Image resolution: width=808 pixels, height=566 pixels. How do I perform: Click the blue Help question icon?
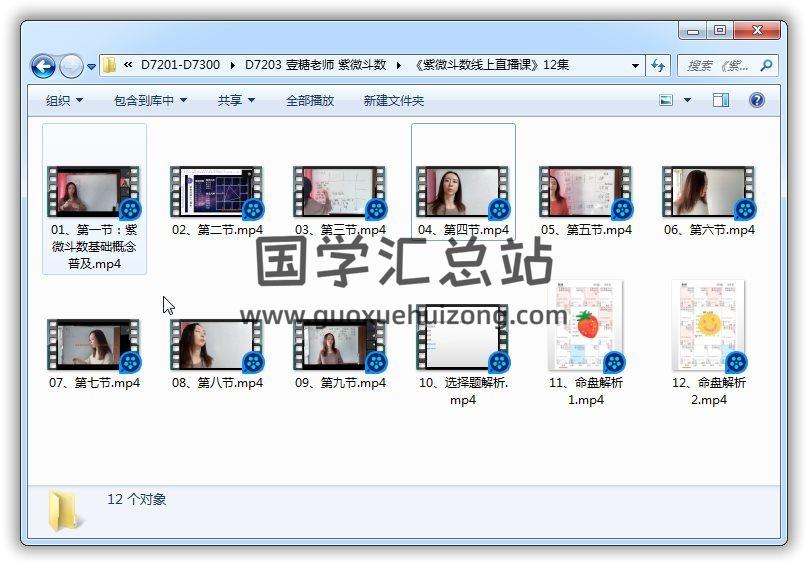coord(756,100)
